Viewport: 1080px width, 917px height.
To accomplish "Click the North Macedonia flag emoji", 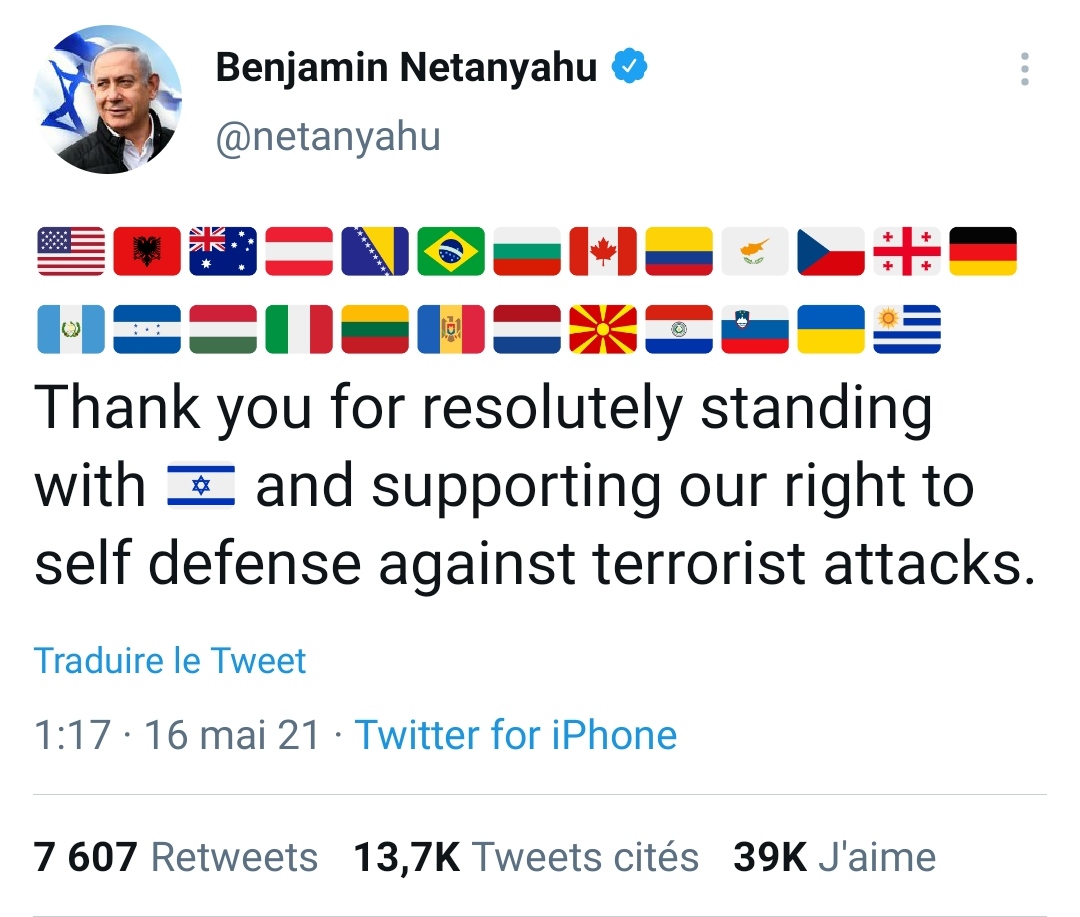I will point(603,329).
